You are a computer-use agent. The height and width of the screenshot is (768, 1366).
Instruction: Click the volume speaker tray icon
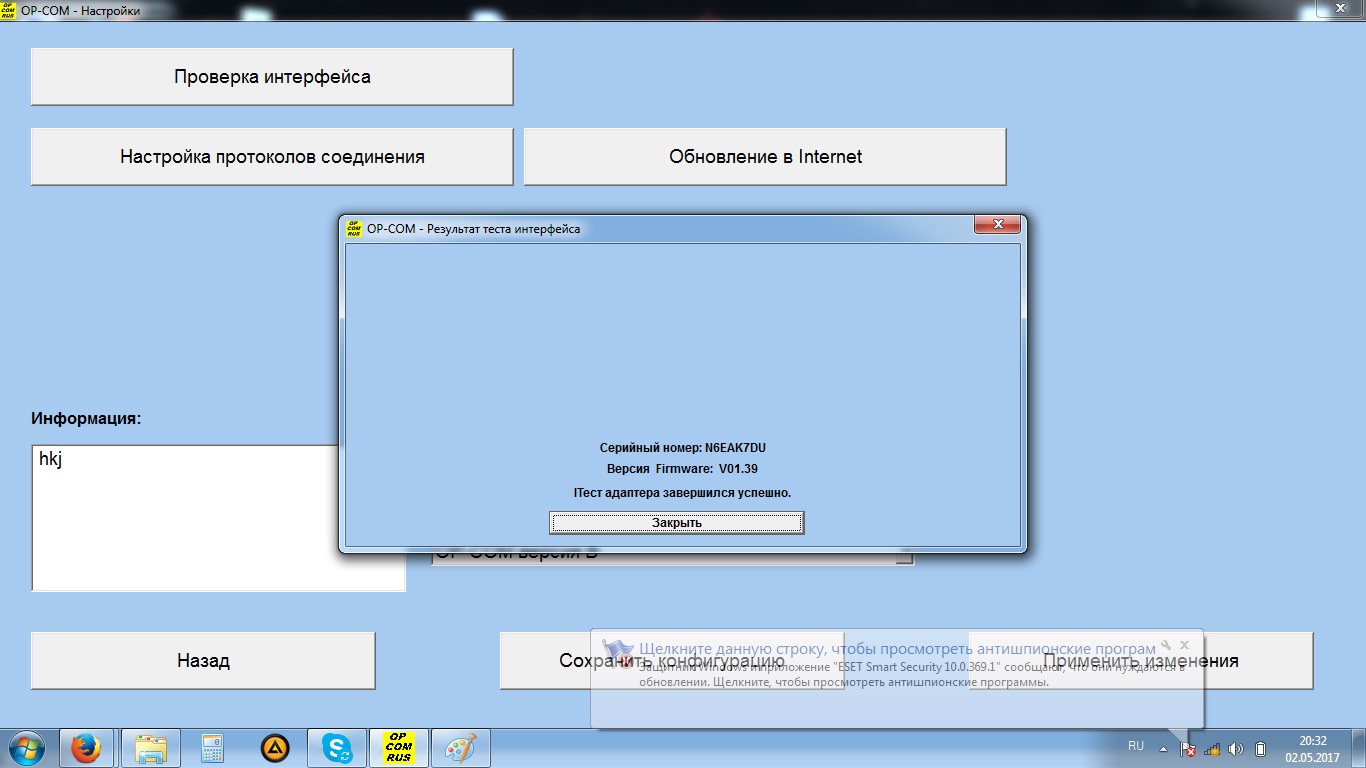[x=1236, y=748]
